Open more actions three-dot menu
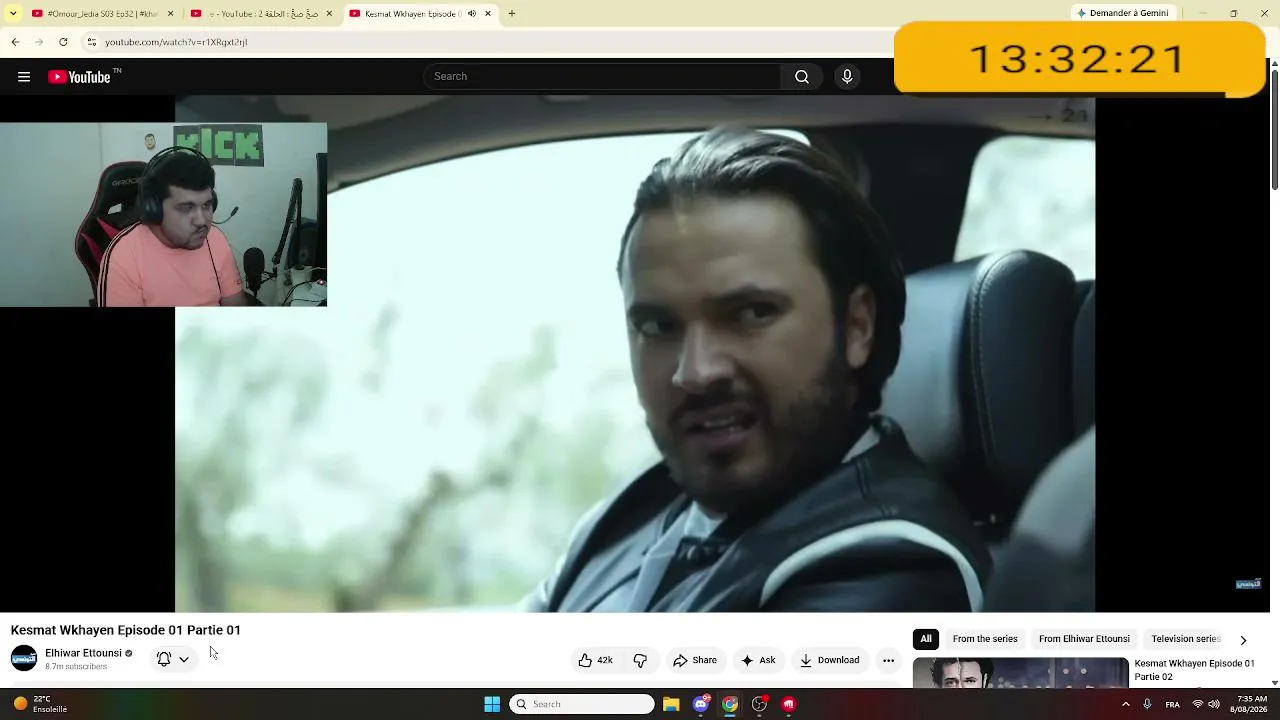 pos(888,660)
